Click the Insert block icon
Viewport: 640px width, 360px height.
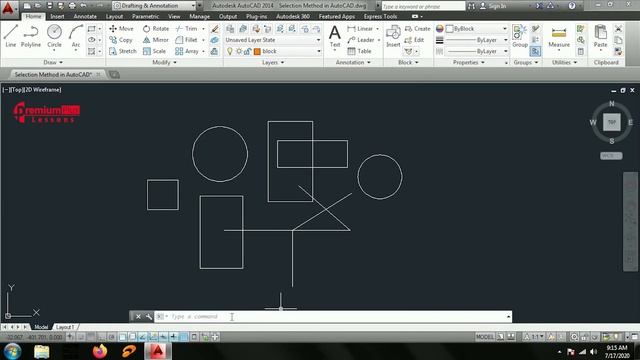tap(393, 36)
